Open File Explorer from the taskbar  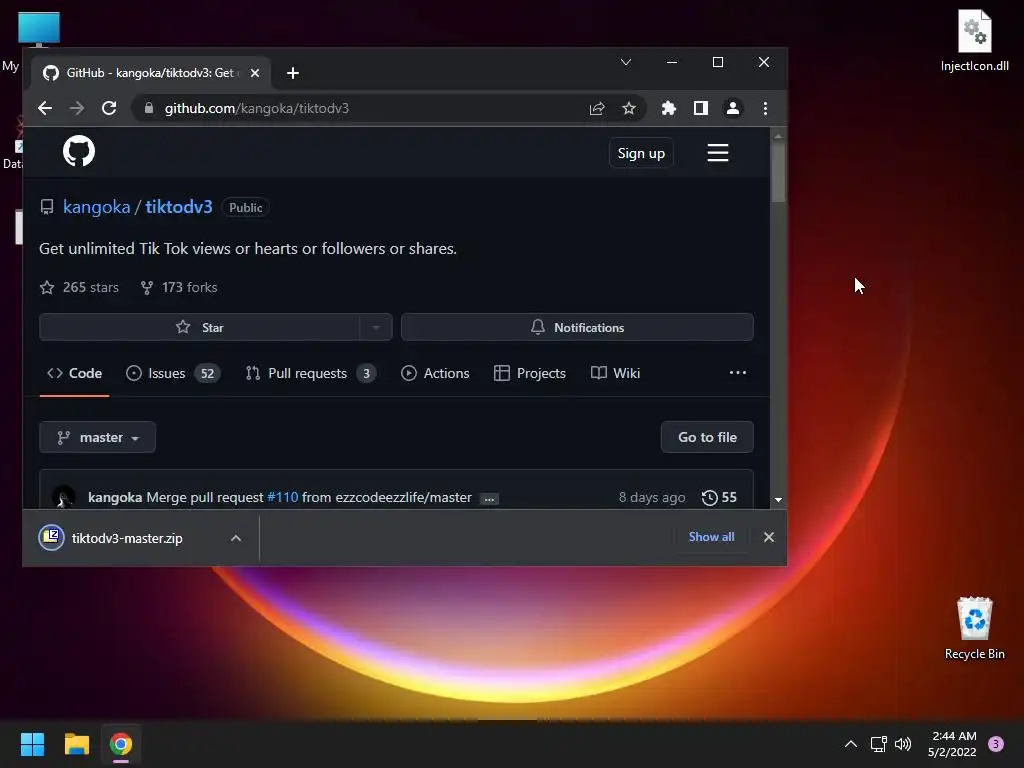76,744
